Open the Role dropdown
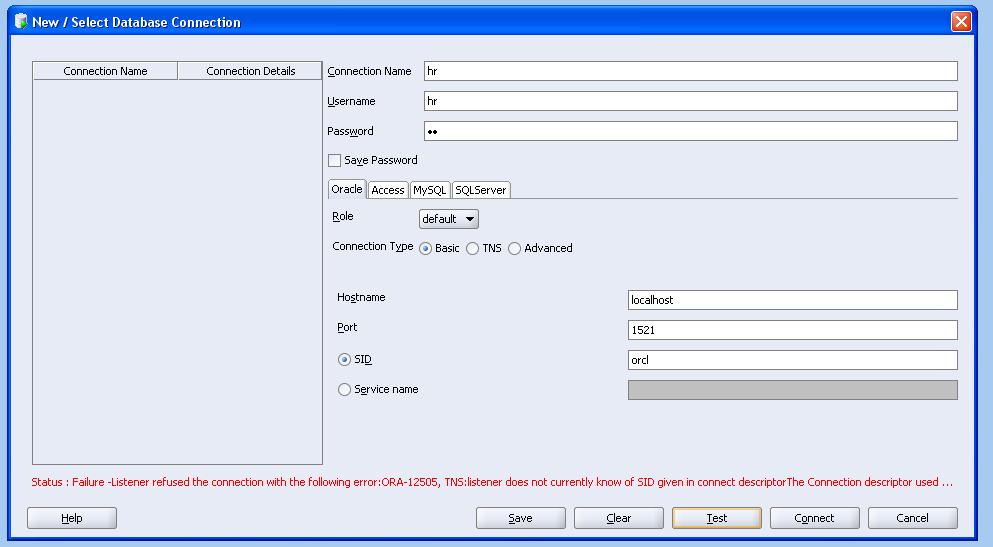Viewport: 993px width, 547px height. [448, 219]
